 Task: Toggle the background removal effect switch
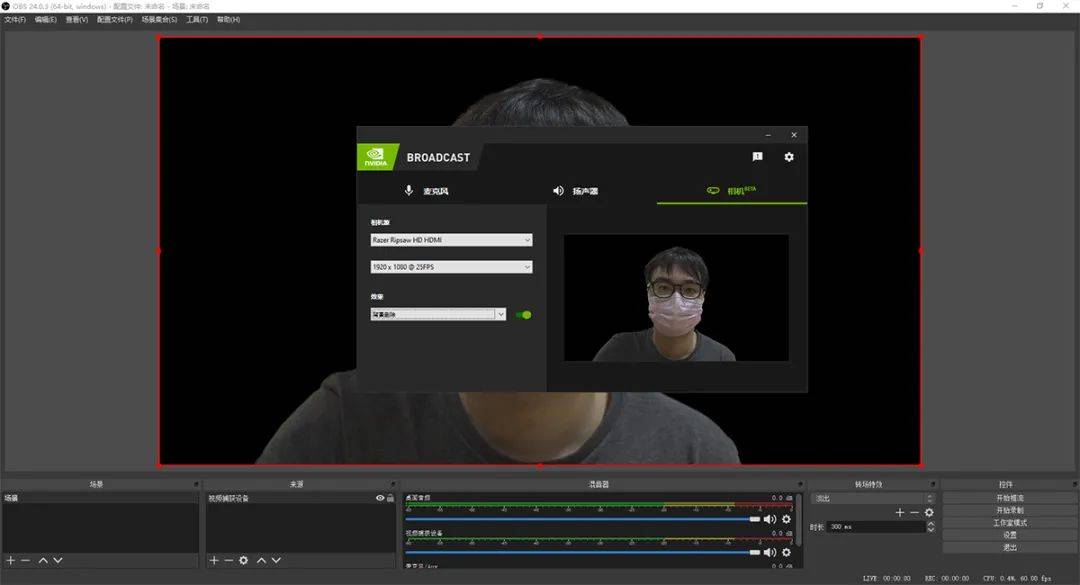point(524,315)
